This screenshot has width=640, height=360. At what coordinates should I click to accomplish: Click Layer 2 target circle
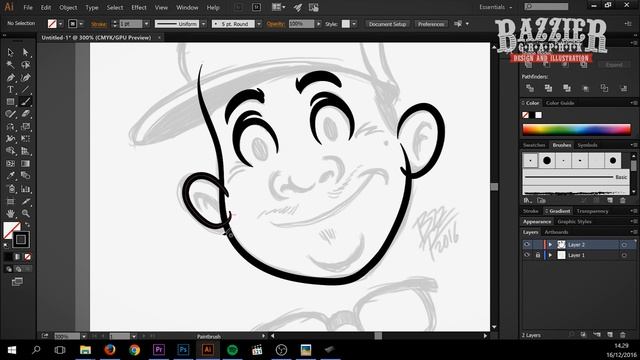click(624, 245)
